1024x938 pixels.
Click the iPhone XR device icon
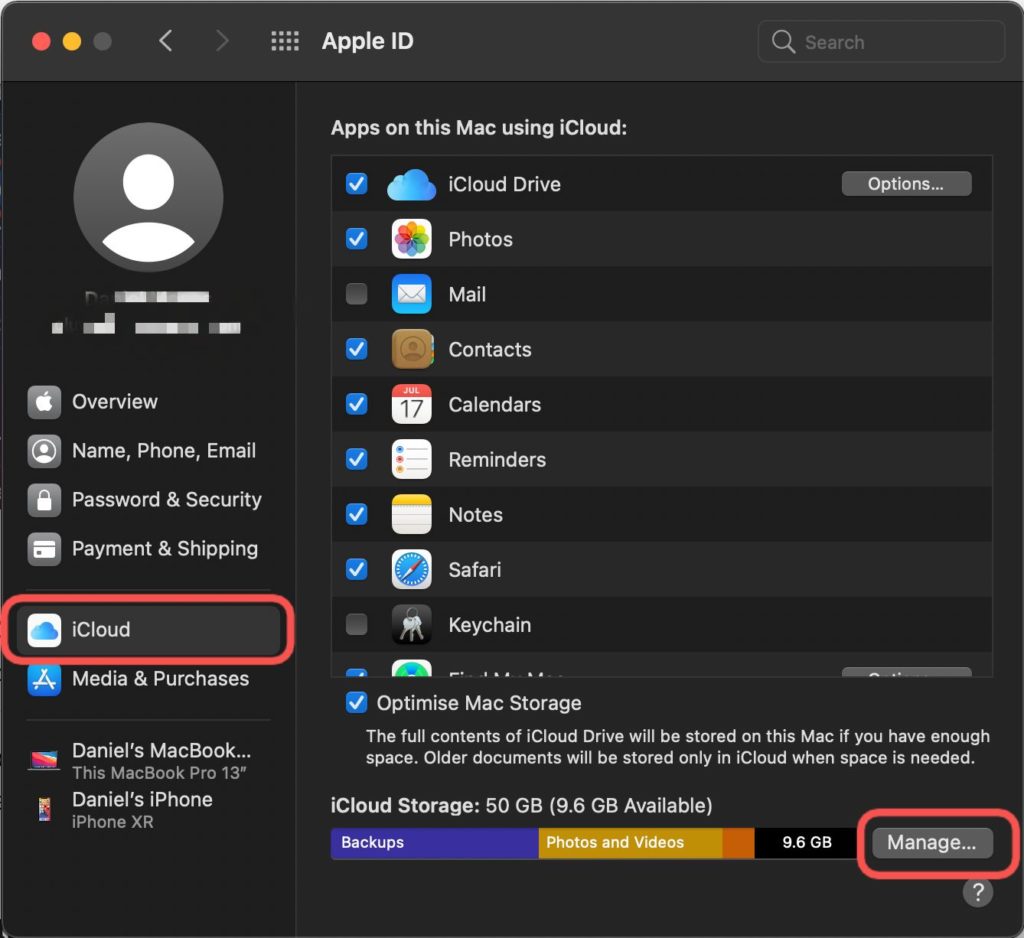pyautogui.click(x=44, y=809)
